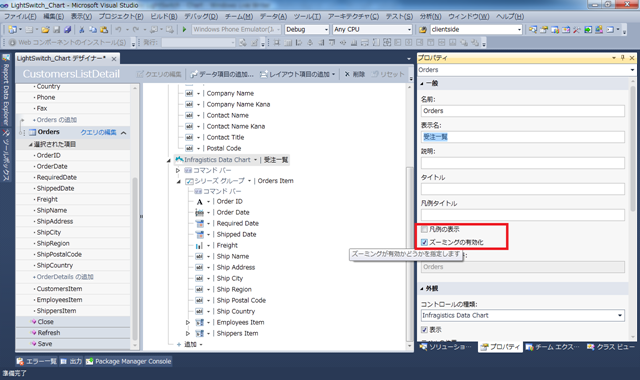Click the date icon beside Order Date
Screen dimensions: 640x380
pos(200,213)
